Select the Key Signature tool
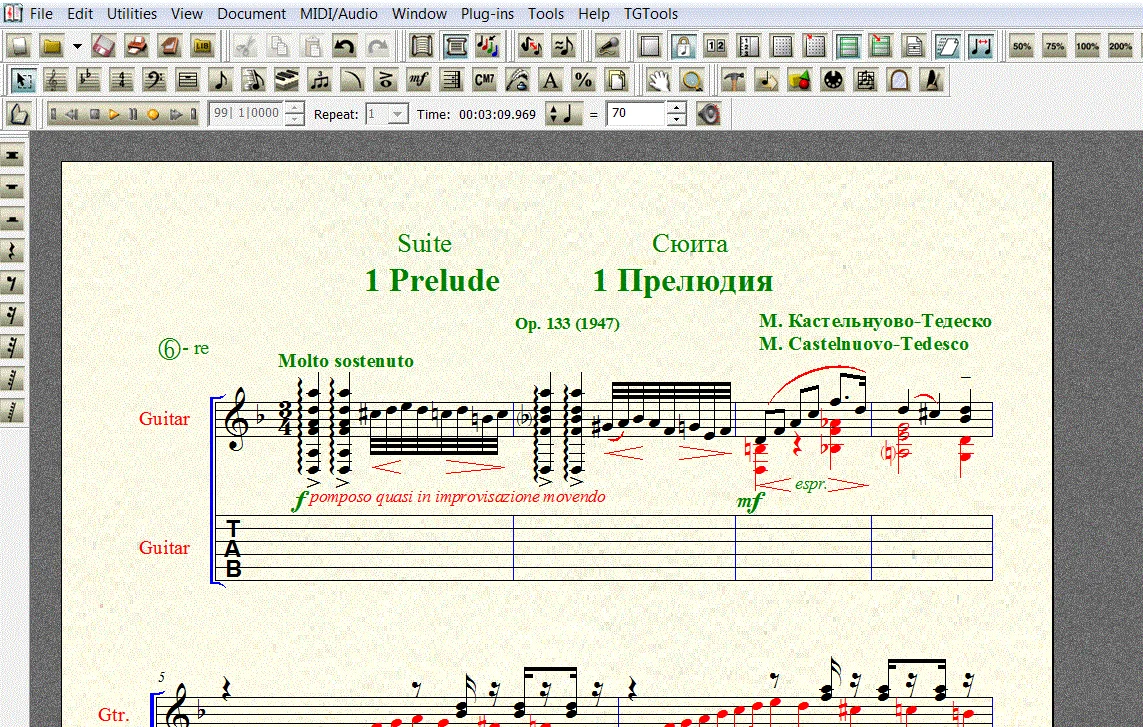 pyautogui.click(x=88, y=79)
